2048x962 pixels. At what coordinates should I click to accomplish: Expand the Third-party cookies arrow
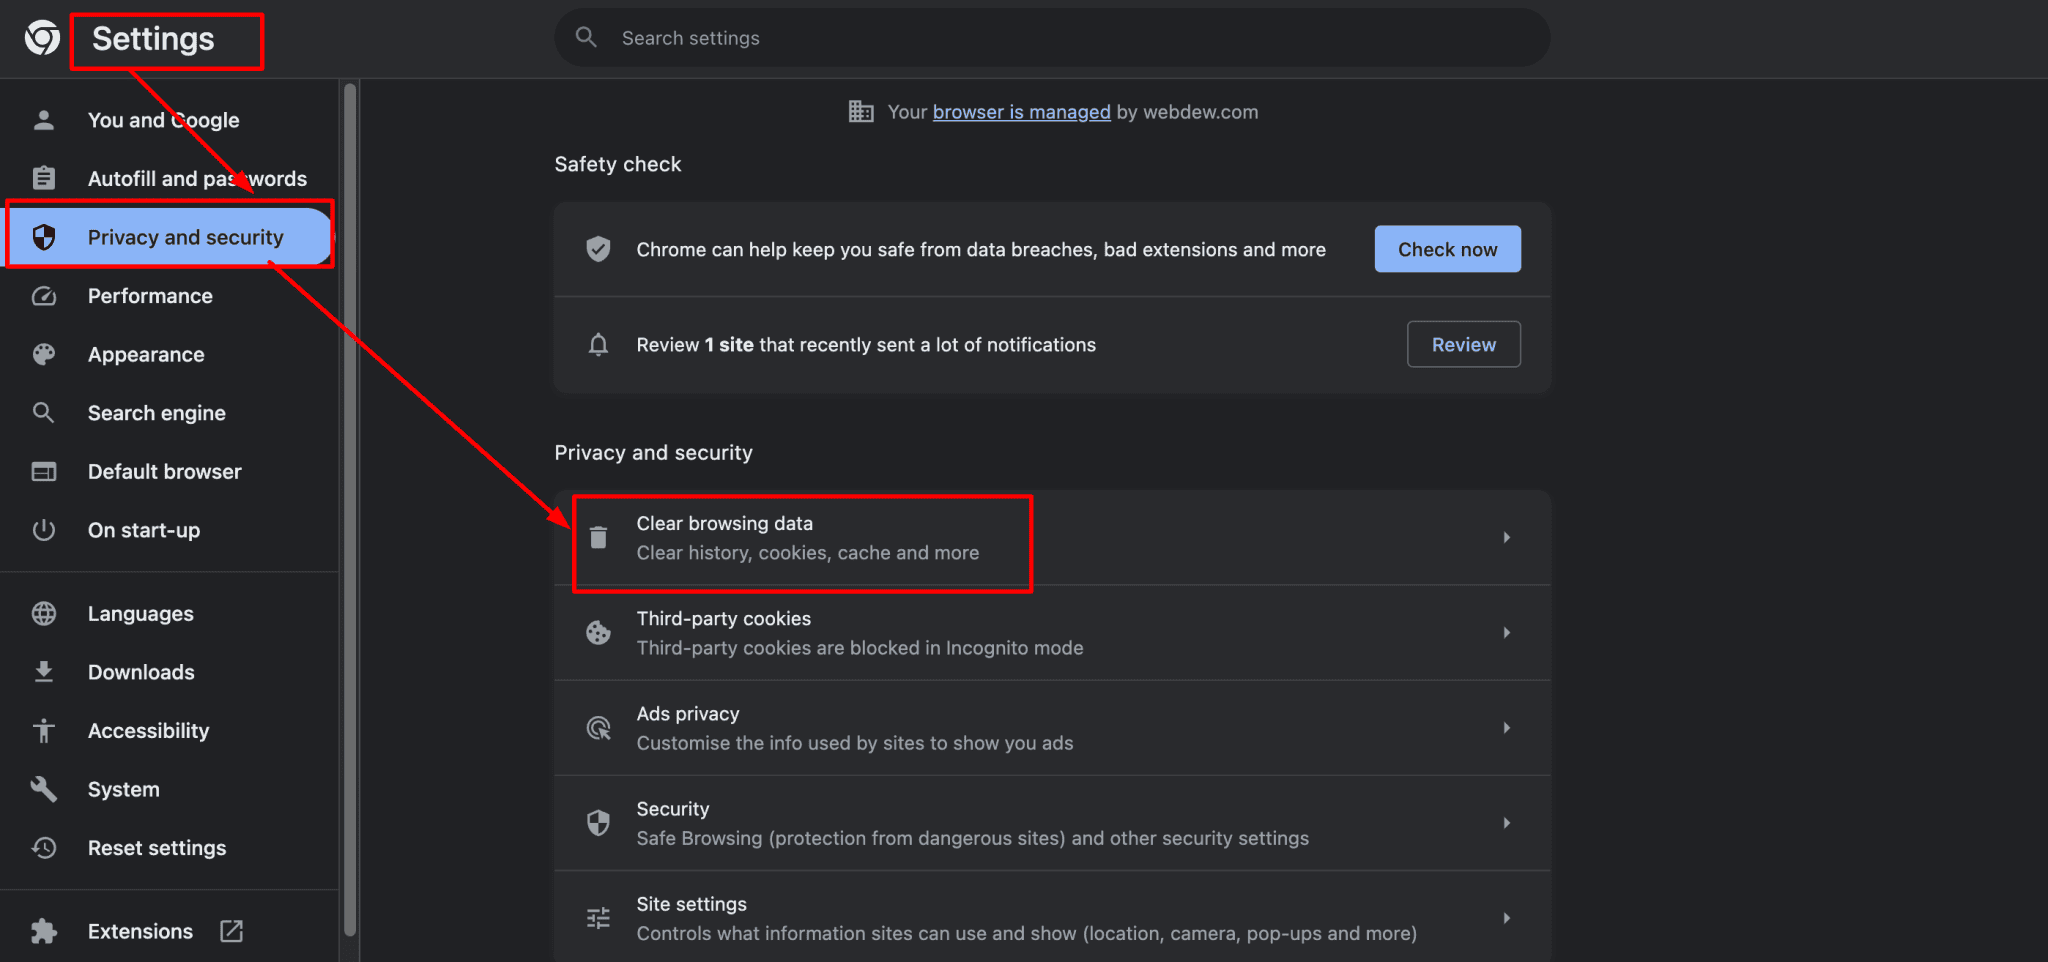coord(1506,633)
